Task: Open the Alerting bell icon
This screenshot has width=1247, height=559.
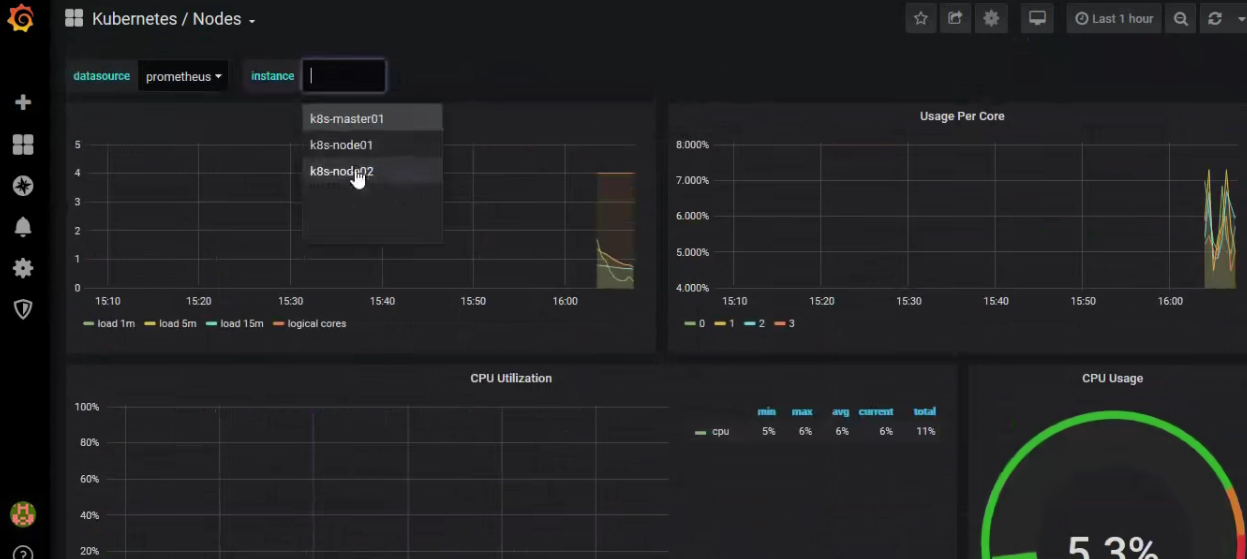Action: [23, 227]
